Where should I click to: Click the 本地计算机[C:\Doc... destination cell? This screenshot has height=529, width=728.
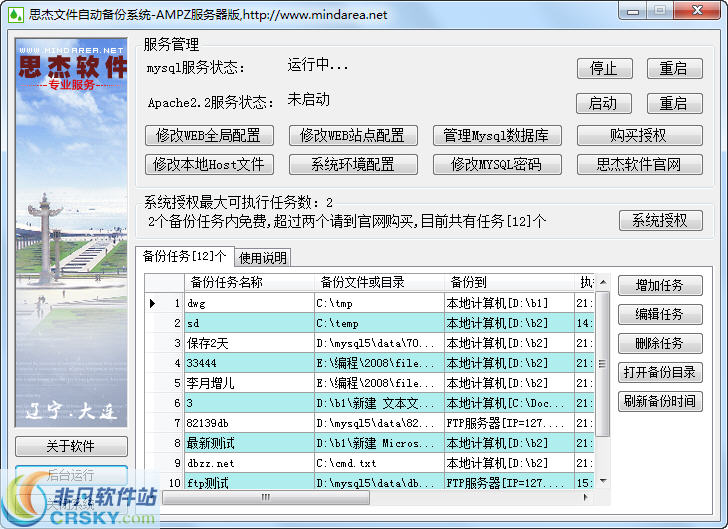coord(509,403)
